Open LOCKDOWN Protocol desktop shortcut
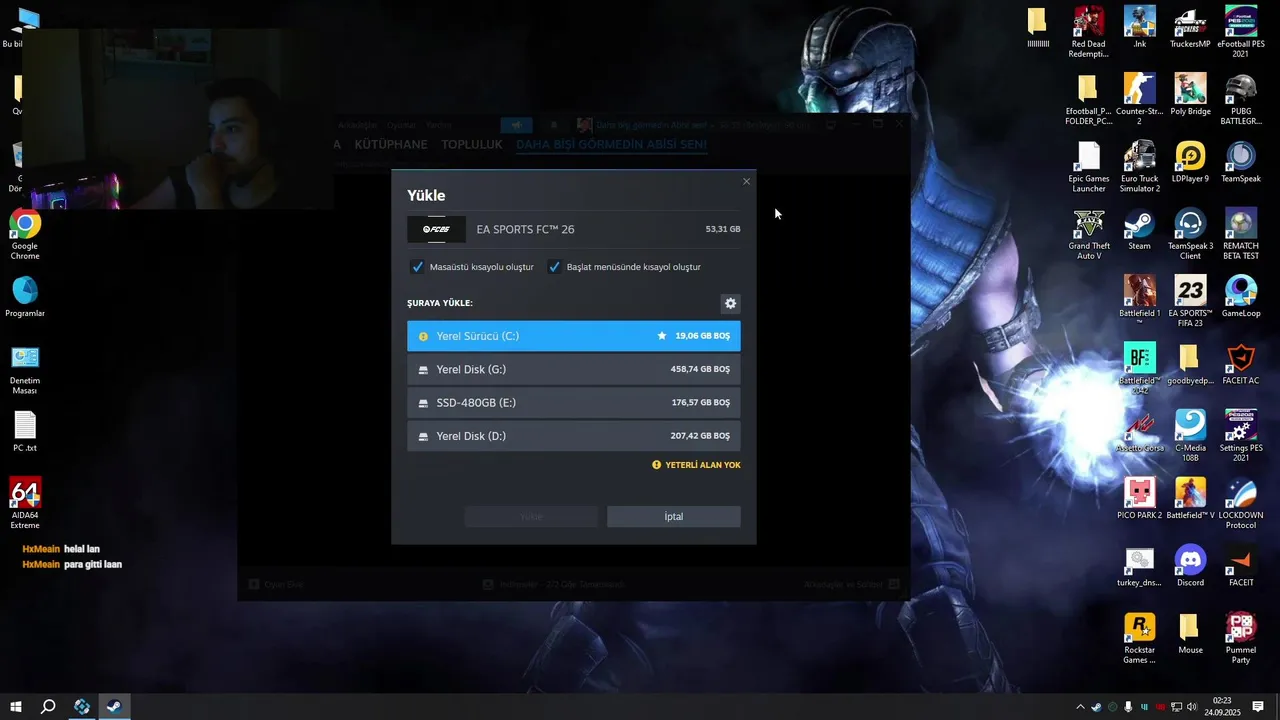1280x720 pixels. point(1241,502)
